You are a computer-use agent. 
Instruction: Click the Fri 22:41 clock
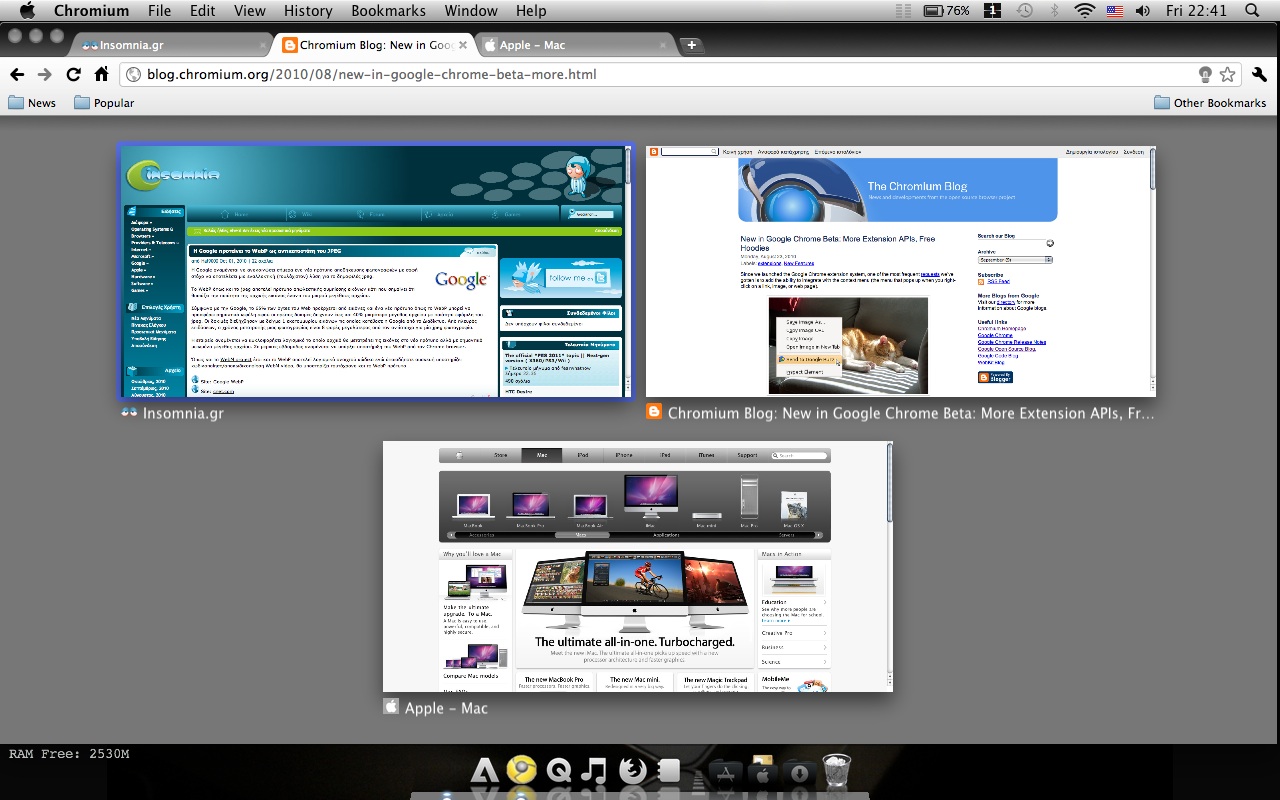pyautogui.click(x=1196, y=11)
